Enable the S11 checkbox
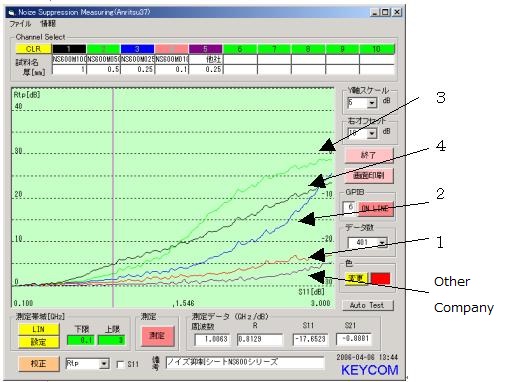The image size is (509, 382). 120,364
